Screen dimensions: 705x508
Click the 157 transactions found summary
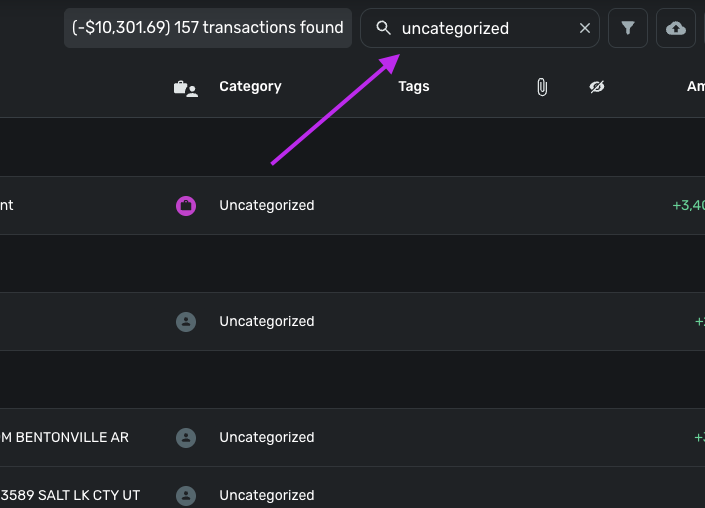pos(208,28)
